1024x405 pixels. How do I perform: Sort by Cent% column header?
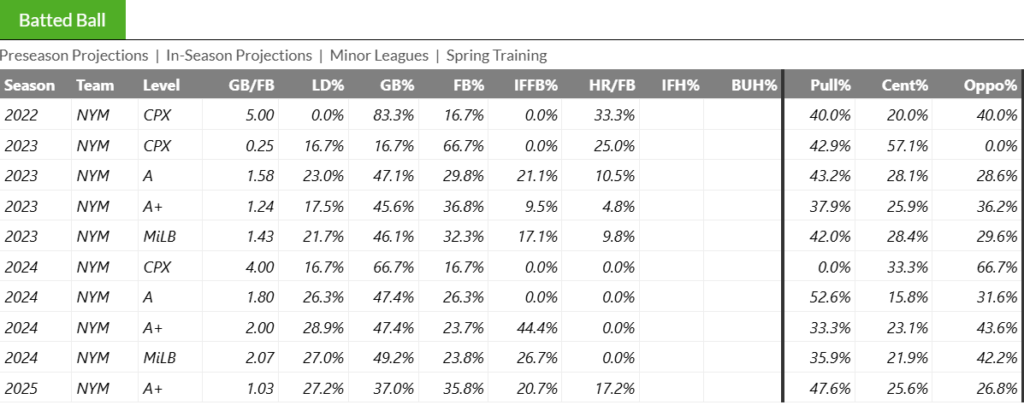907,85
